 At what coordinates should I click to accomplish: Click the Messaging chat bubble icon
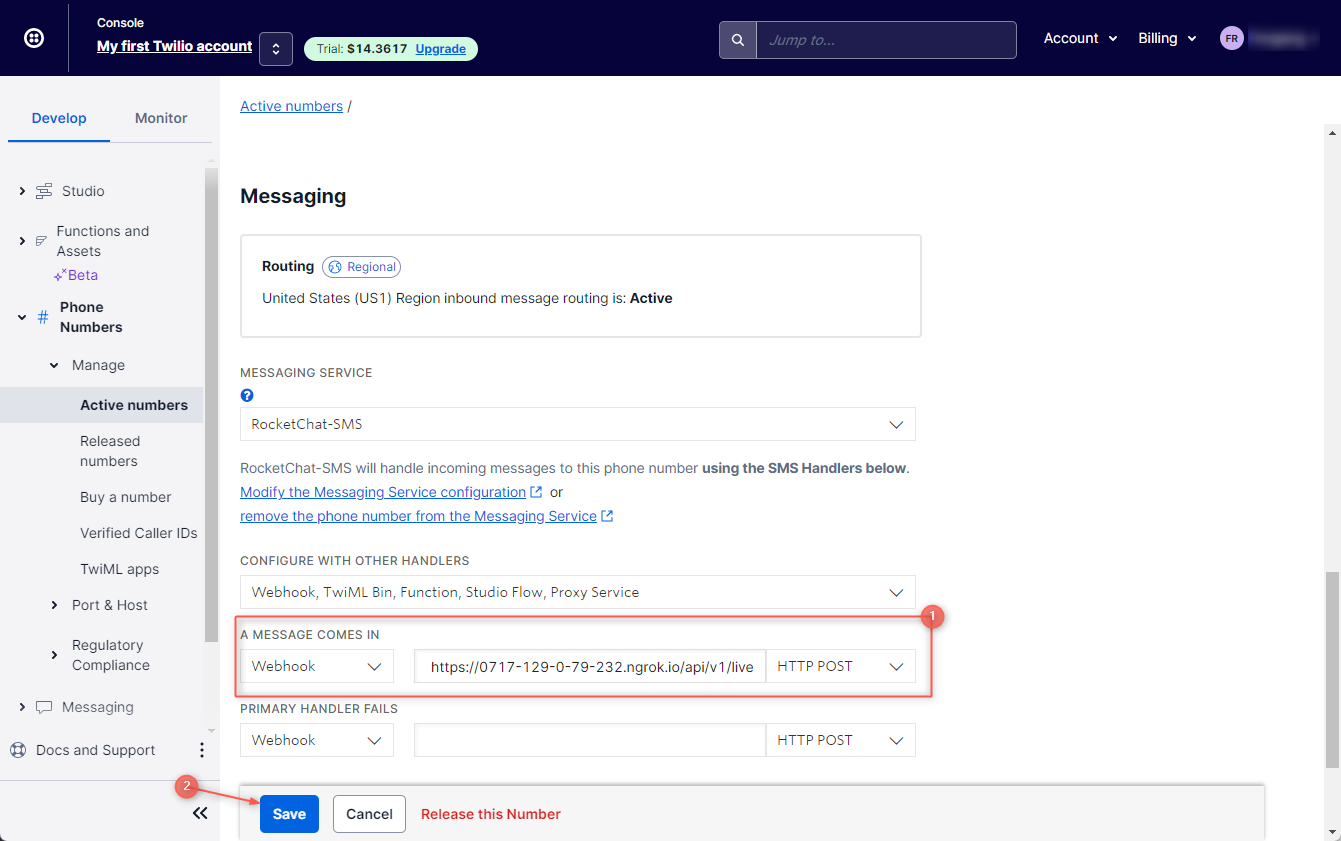point(44,707)
